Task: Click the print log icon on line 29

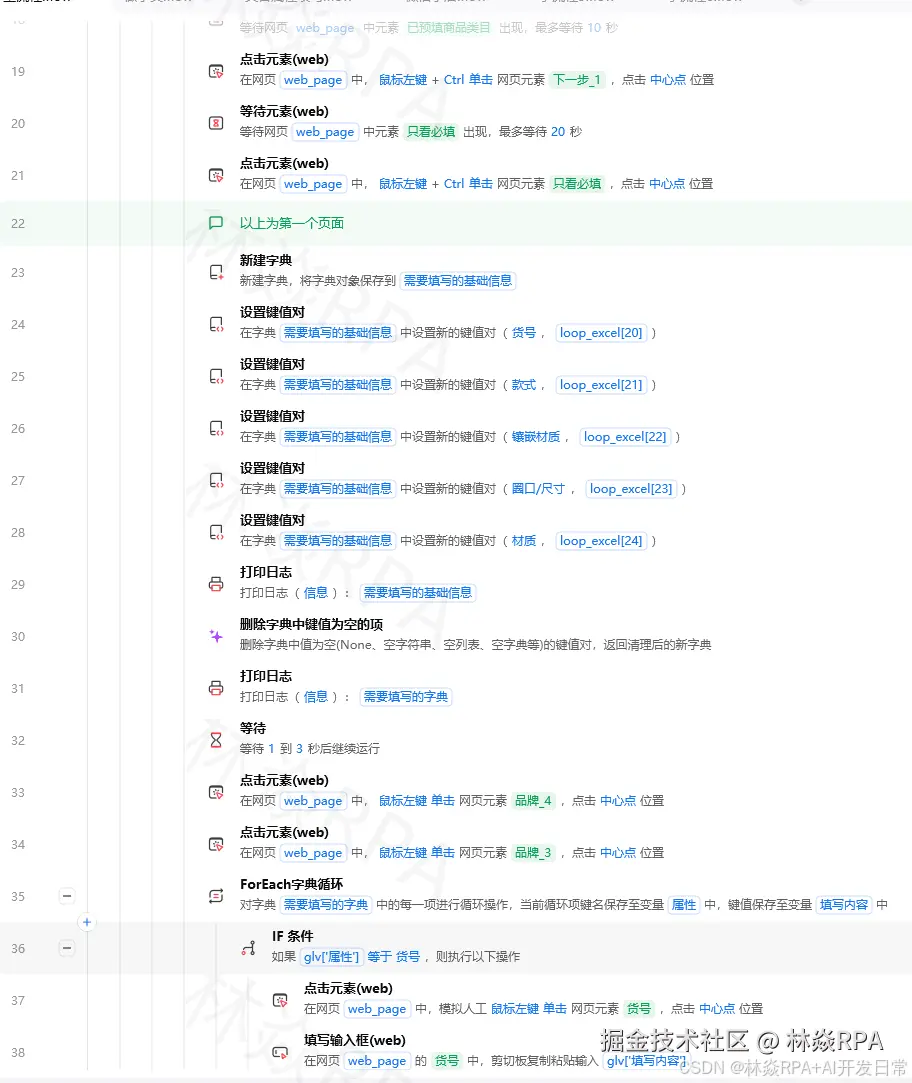Action: [x=216, y=584]
